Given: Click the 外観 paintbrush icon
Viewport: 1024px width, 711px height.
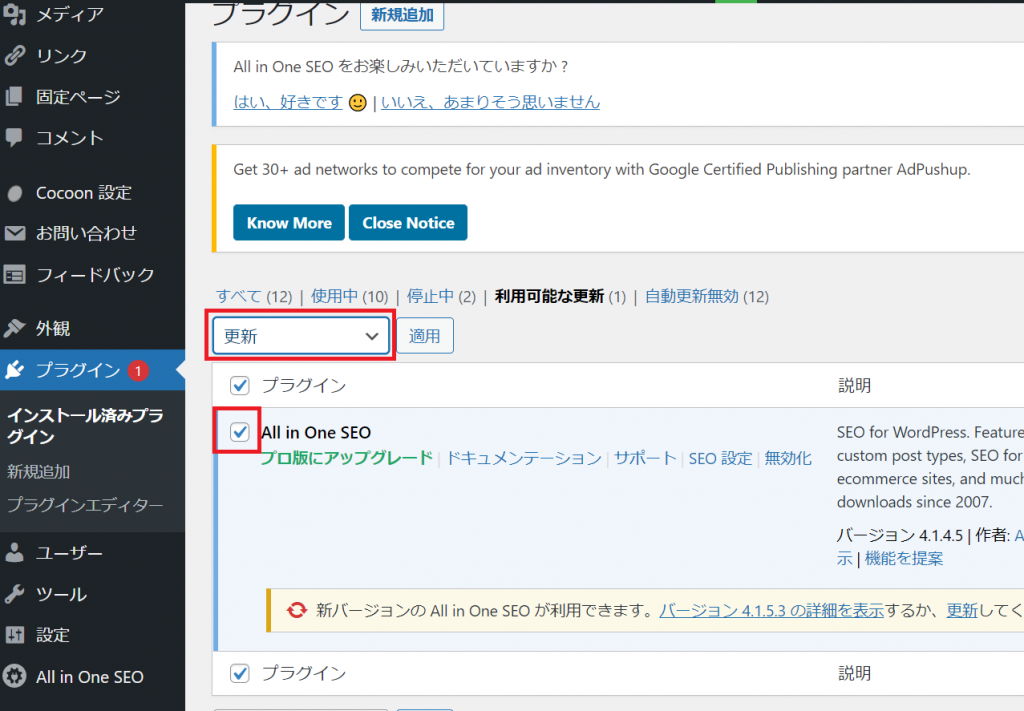Looking at the screenshot, I should [14, 328].
